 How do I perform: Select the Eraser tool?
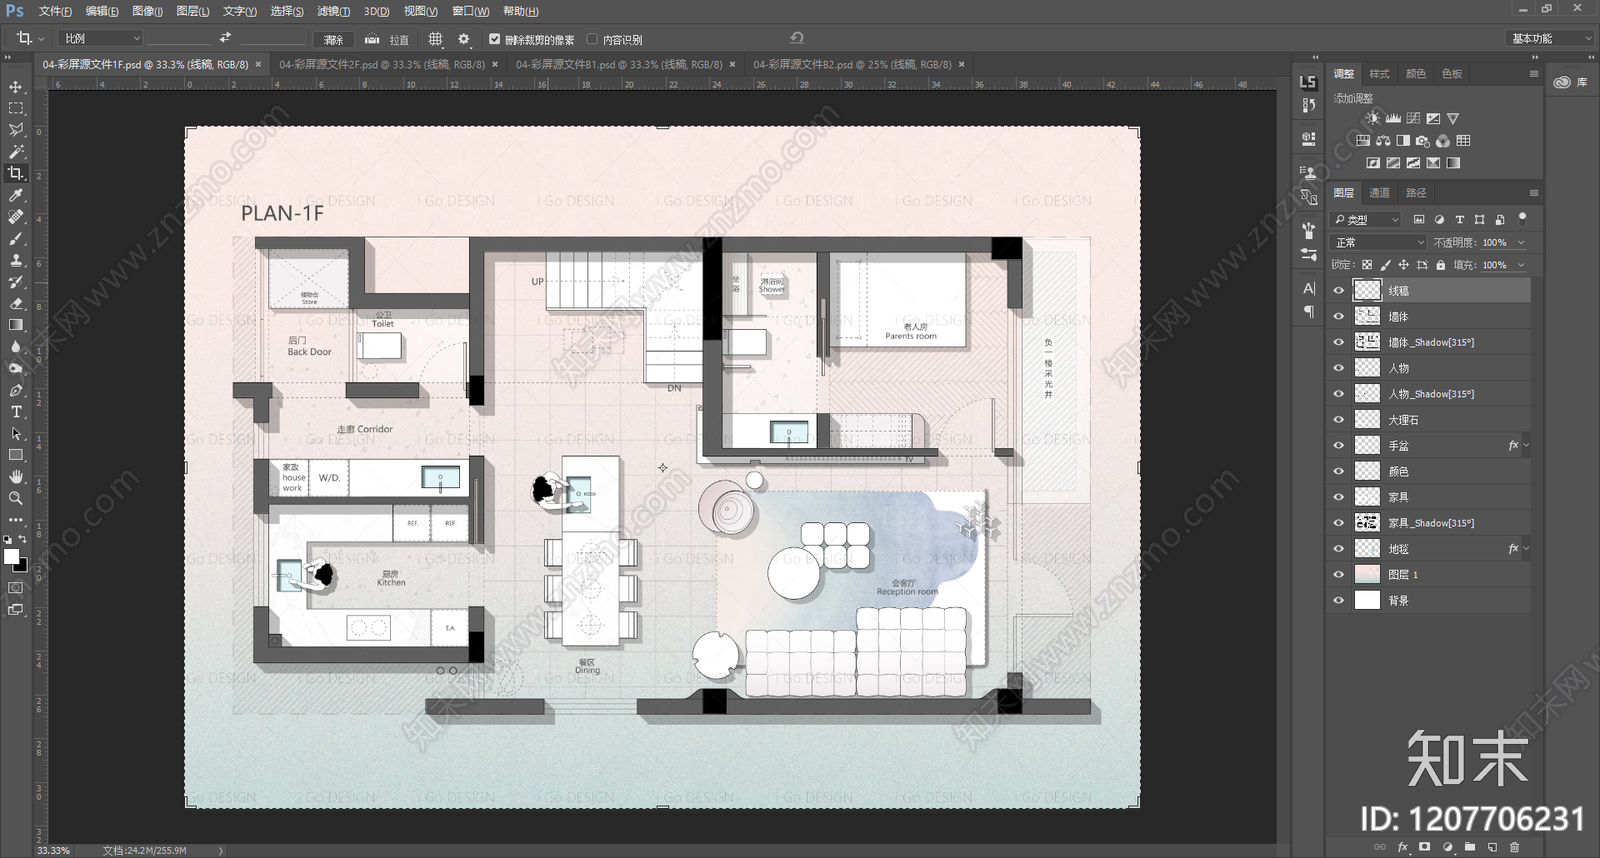pos(16,303)
